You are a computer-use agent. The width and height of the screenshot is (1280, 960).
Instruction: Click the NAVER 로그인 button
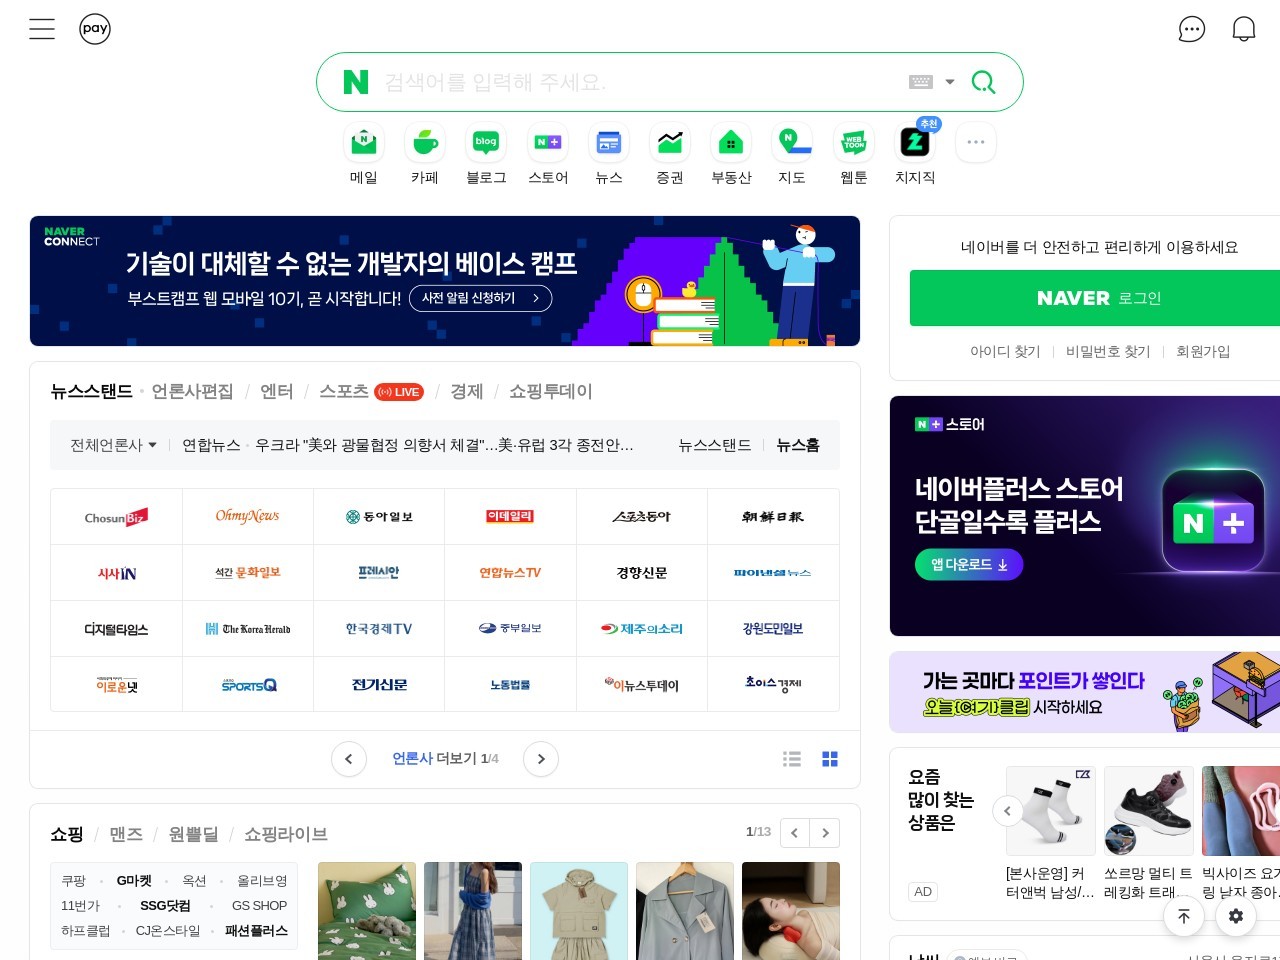coord(1098,298)
